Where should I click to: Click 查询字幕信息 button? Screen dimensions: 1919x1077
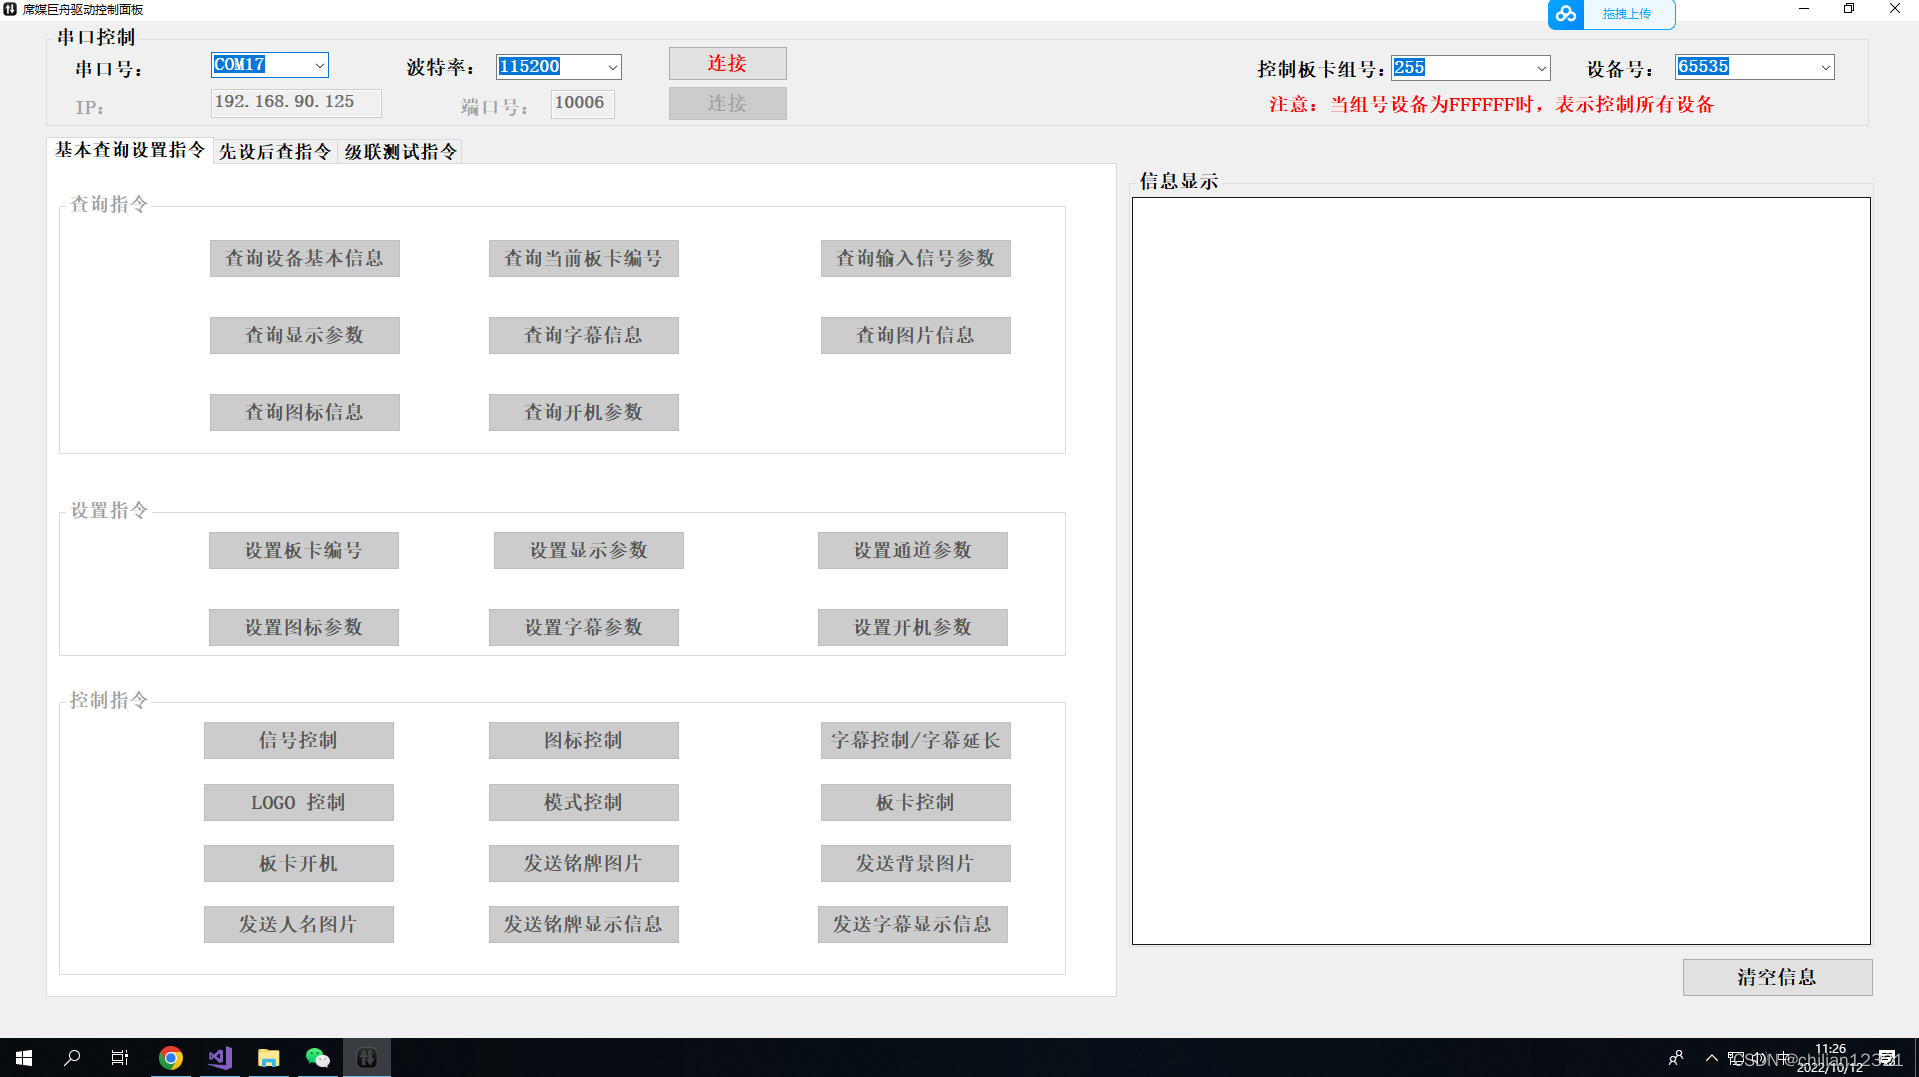[x=583, y=335]
